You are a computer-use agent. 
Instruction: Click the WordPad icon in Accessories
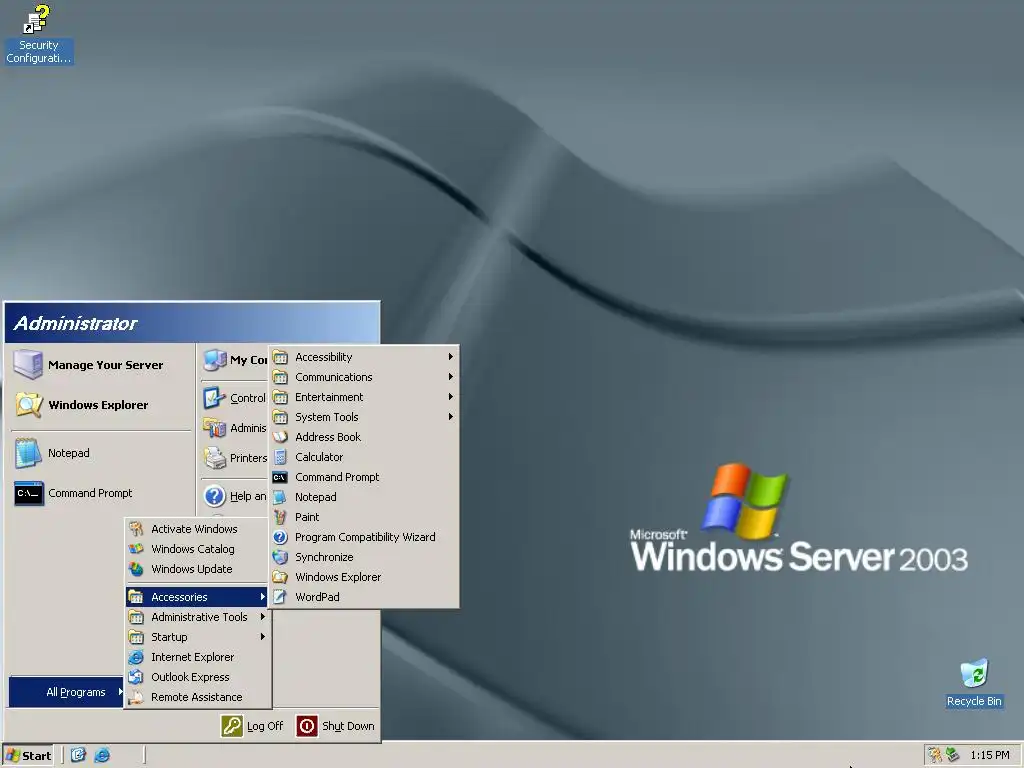click(280, 597)
